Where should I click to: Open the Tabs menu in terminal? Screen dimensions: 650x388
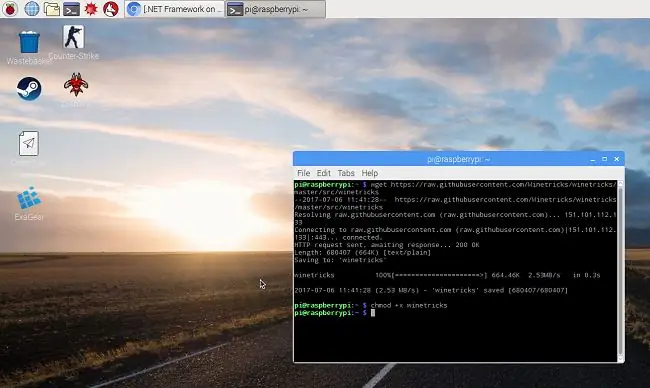[346, 173]
